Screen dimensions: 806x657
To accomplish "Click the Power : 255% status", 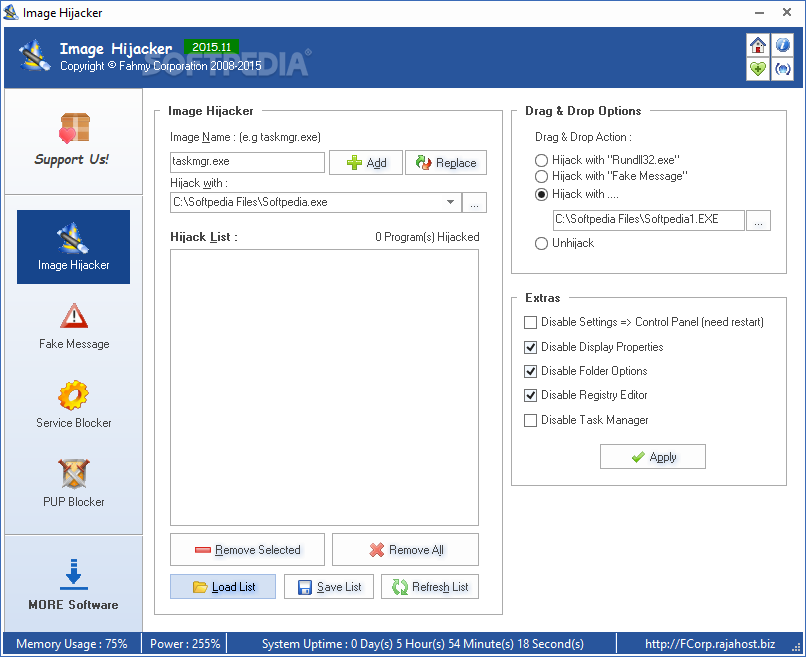I will click(x=185, y=644).
